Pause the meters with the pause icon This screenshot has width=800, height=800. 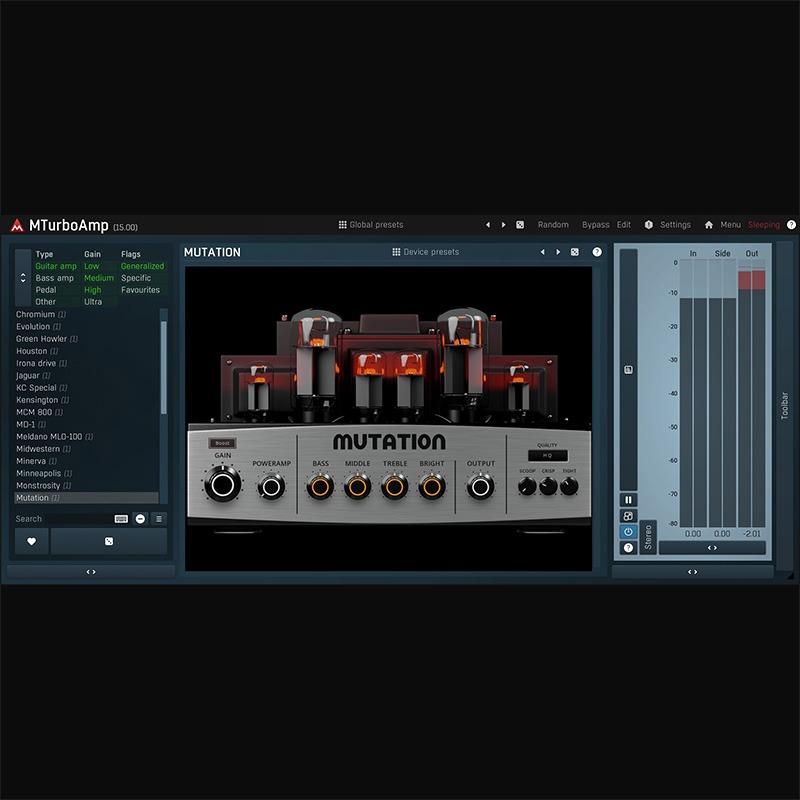click(629, 499)
